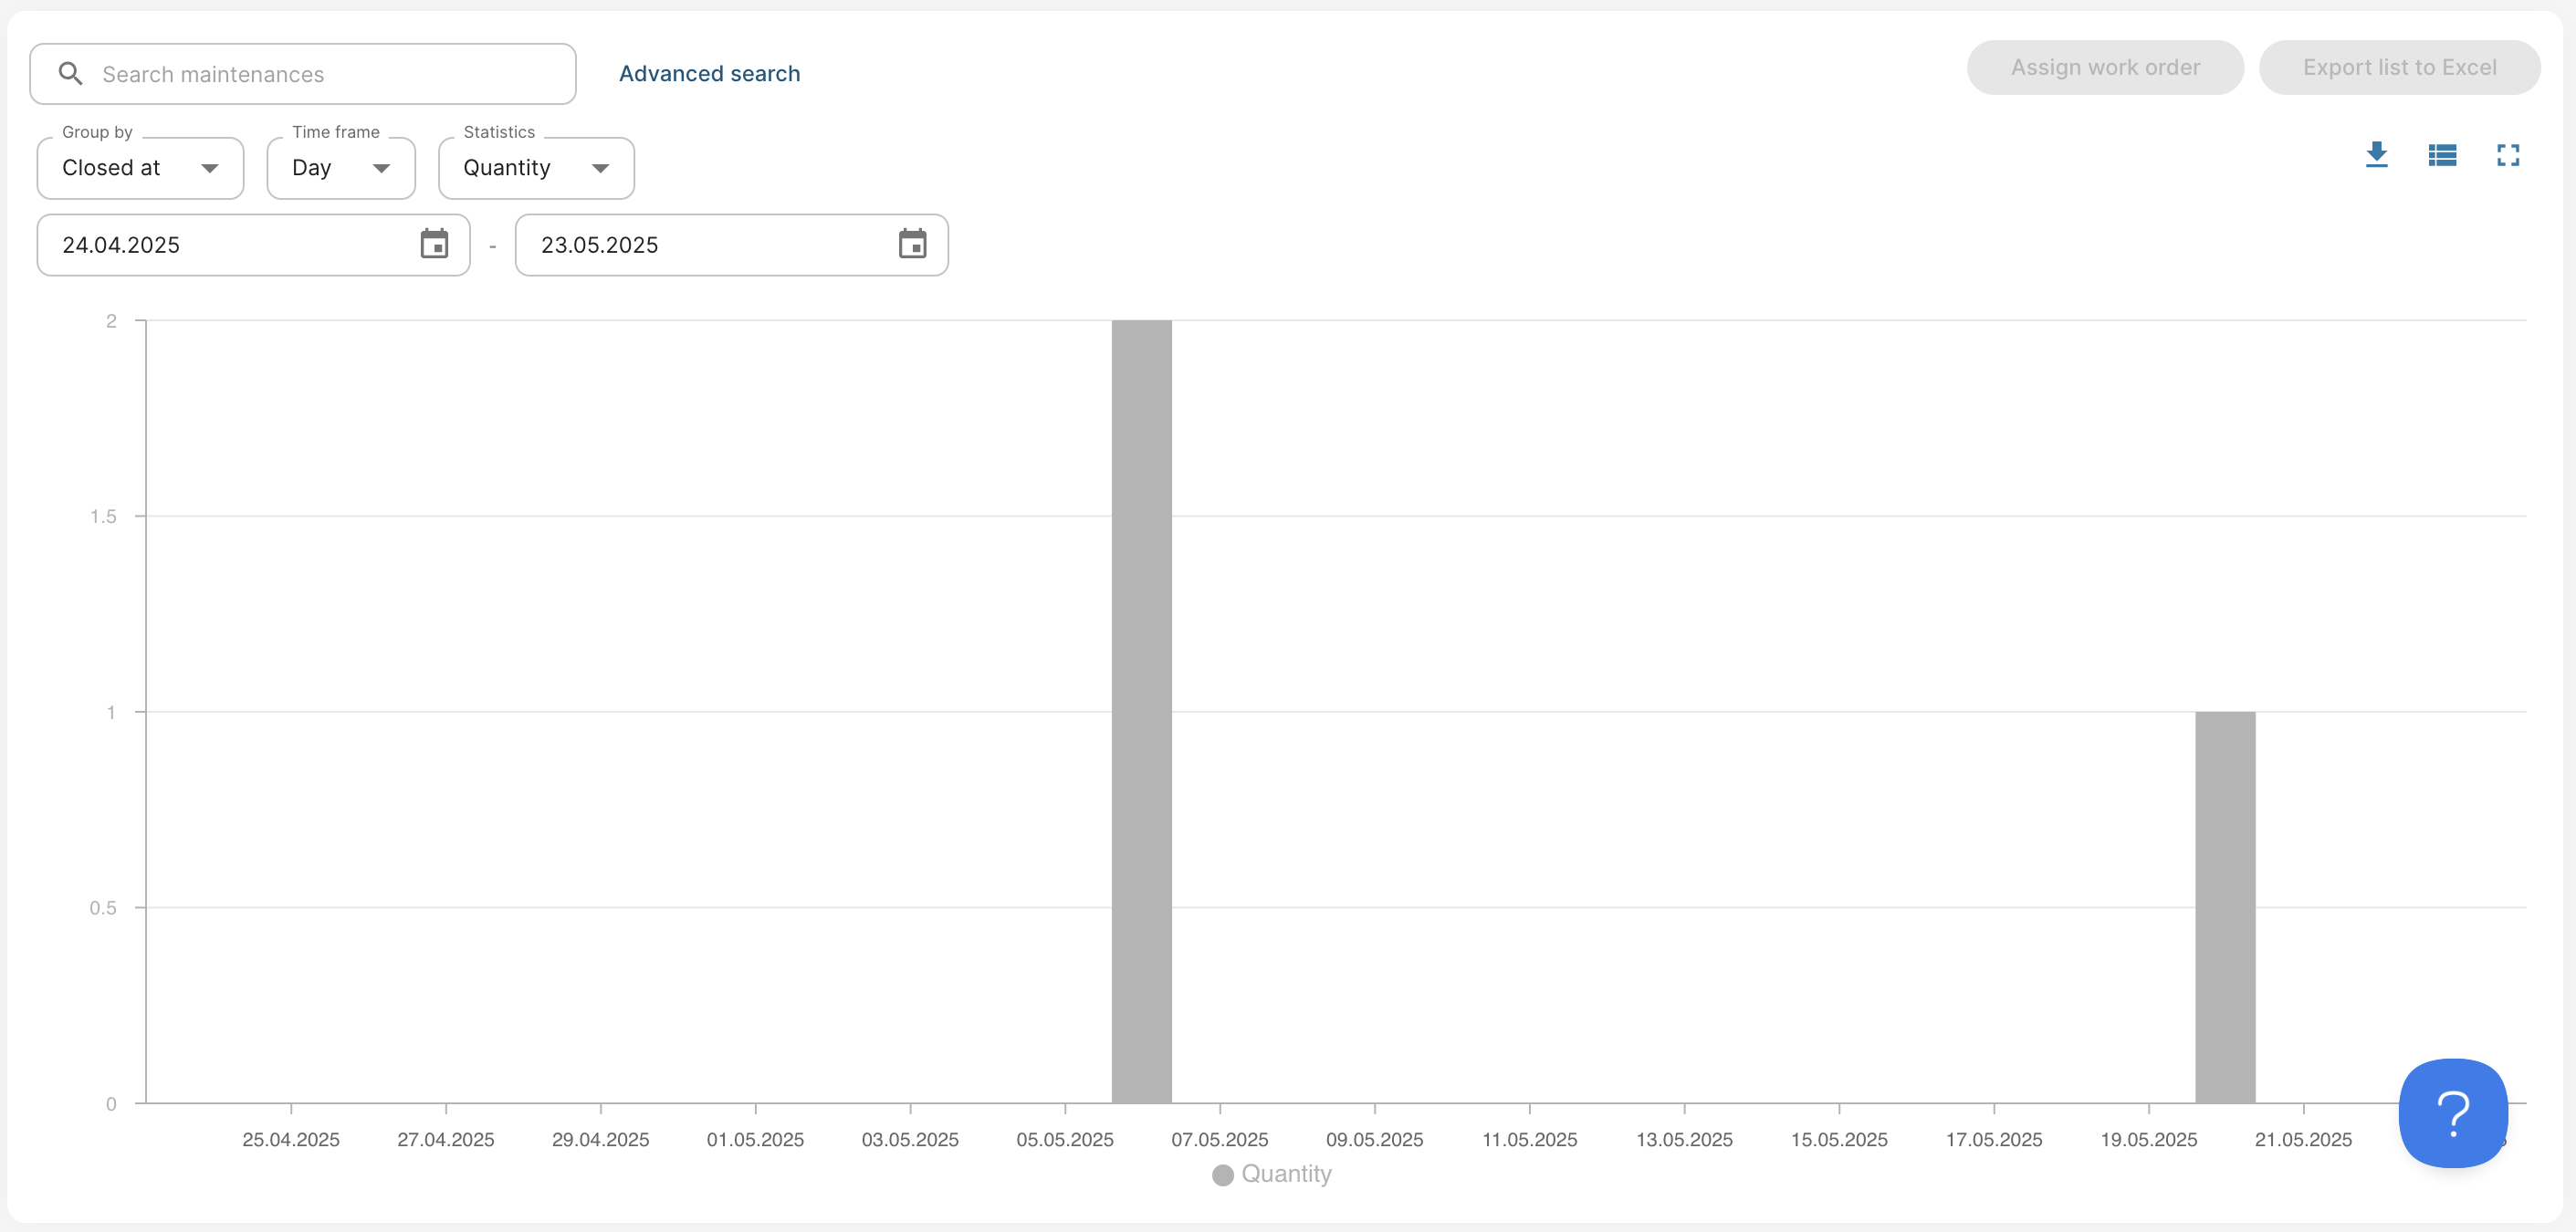Click the search magnifier icon
This screenshot has width=2576, height=1232.
(x=70, y=74)
